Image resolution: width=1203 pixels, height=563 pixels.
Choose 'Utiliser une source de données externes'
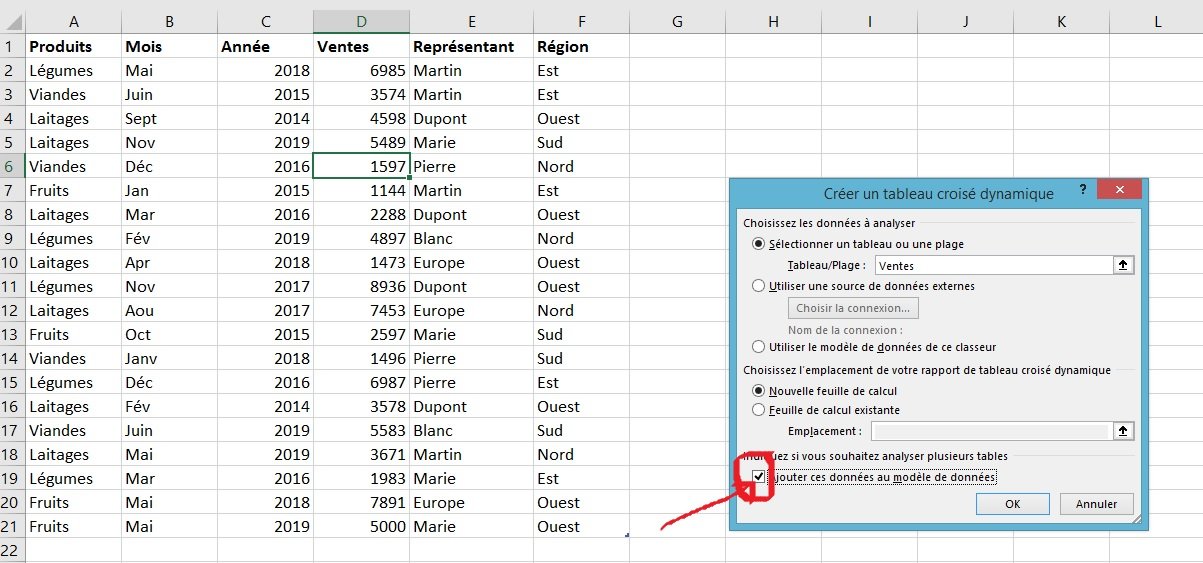pyautogui.click(x=759, y=286)
